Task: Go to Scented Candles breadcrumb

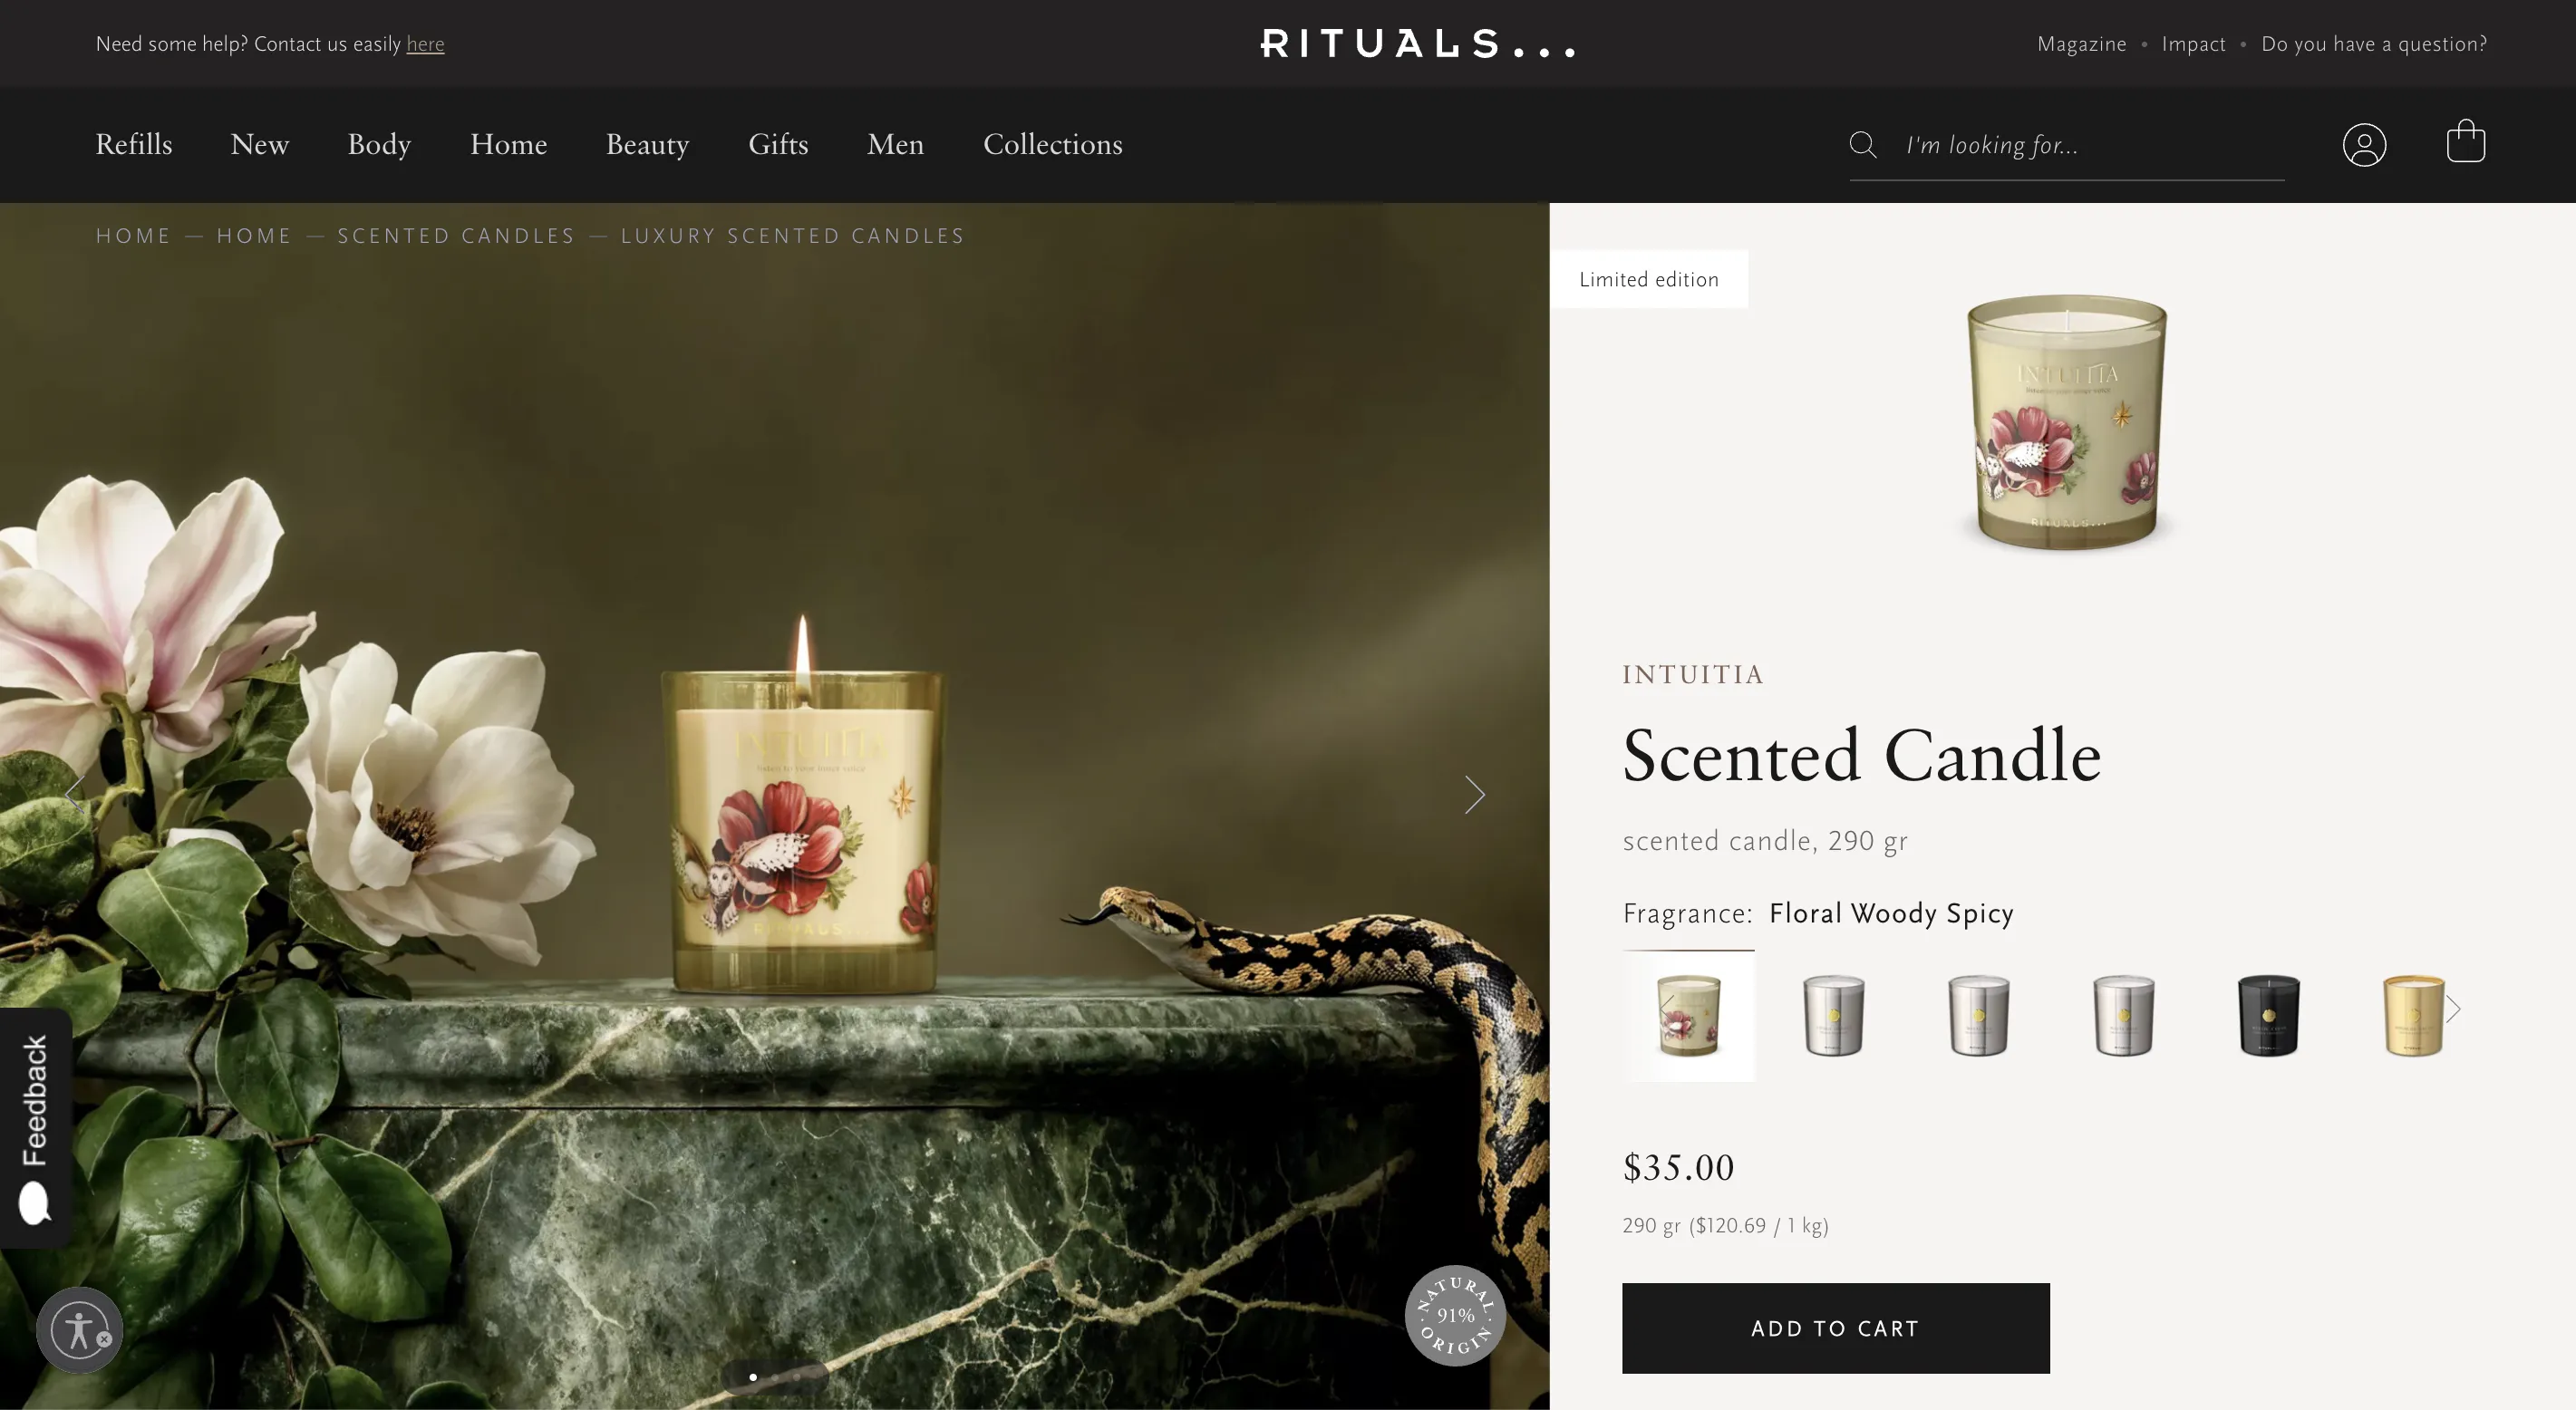Action: [456, 236]
